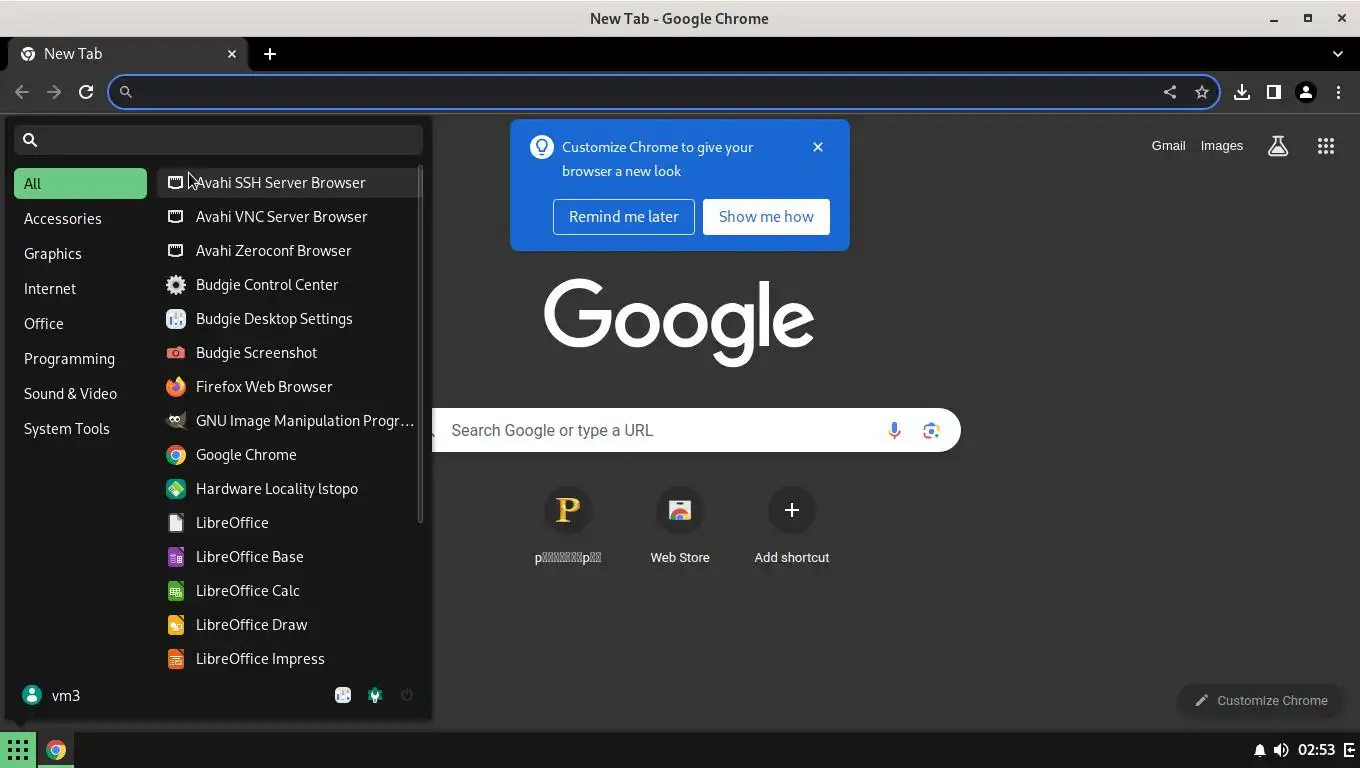Click the volume speaker icon in panel
Screen dimensions: 1360x768
click(1280, 750)
